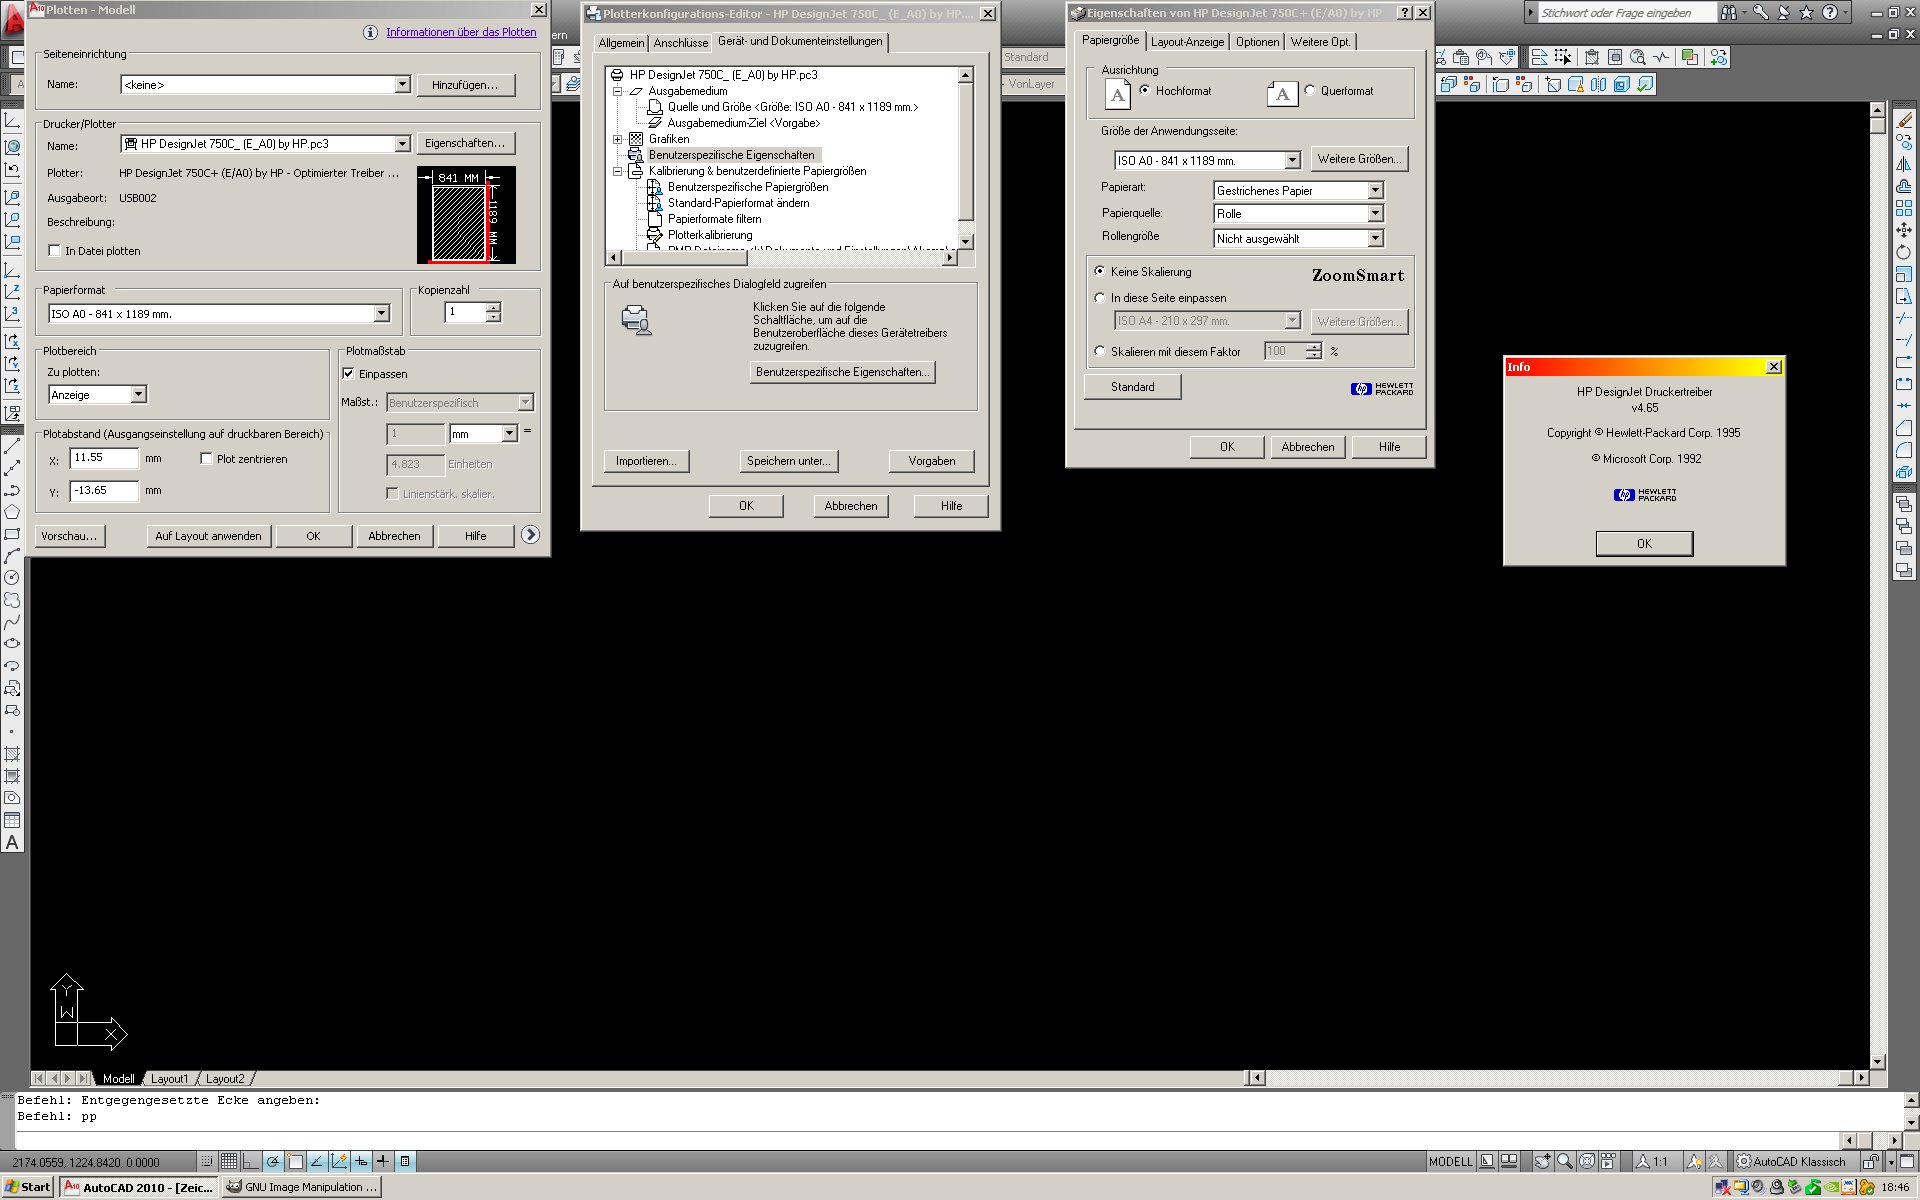Select the Rectangle draw tool
The width and height of the screenshot is (1920, 1200).
coord(12,534)
